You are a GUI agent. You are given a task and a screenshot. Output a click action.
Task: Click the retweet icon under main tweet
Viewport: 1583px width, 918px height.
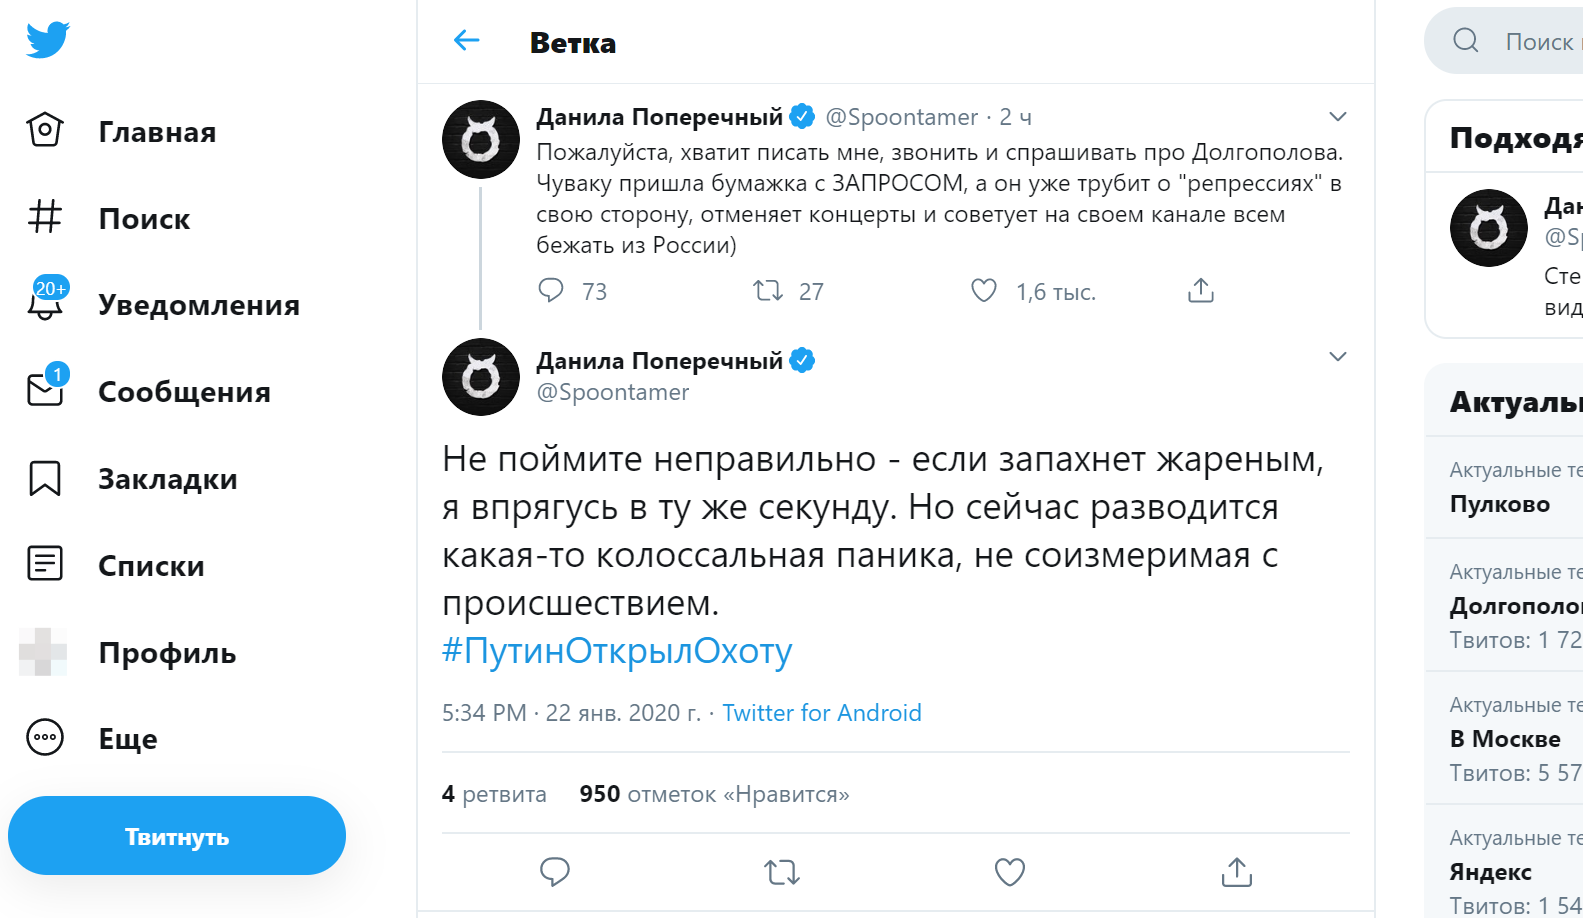781,872
